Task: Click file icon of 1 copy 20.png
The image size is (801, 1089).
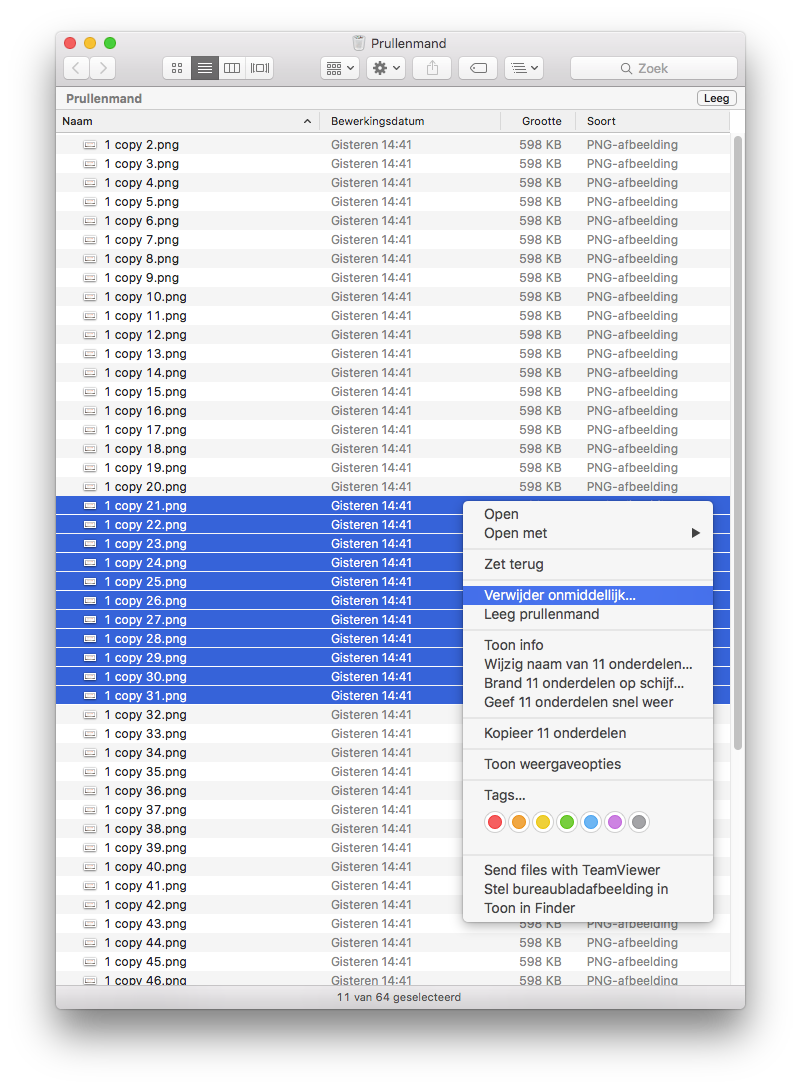Action: click(90, 487)
